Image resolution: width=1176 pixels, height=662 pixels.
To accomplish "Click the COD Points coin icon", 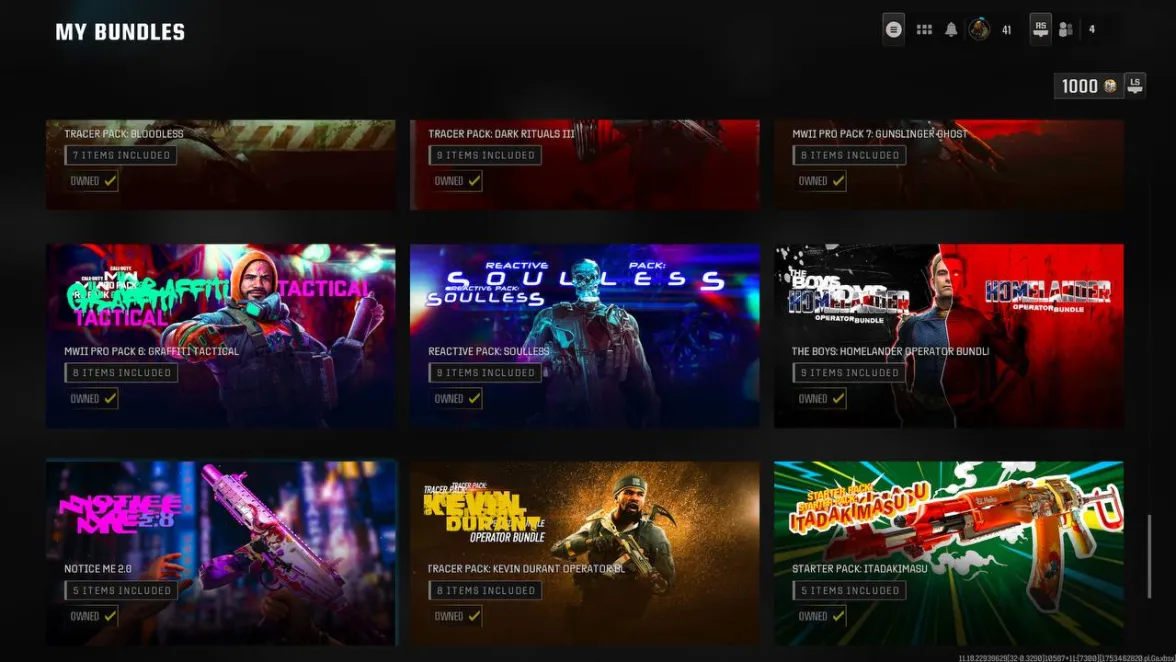I will 1110,86.
